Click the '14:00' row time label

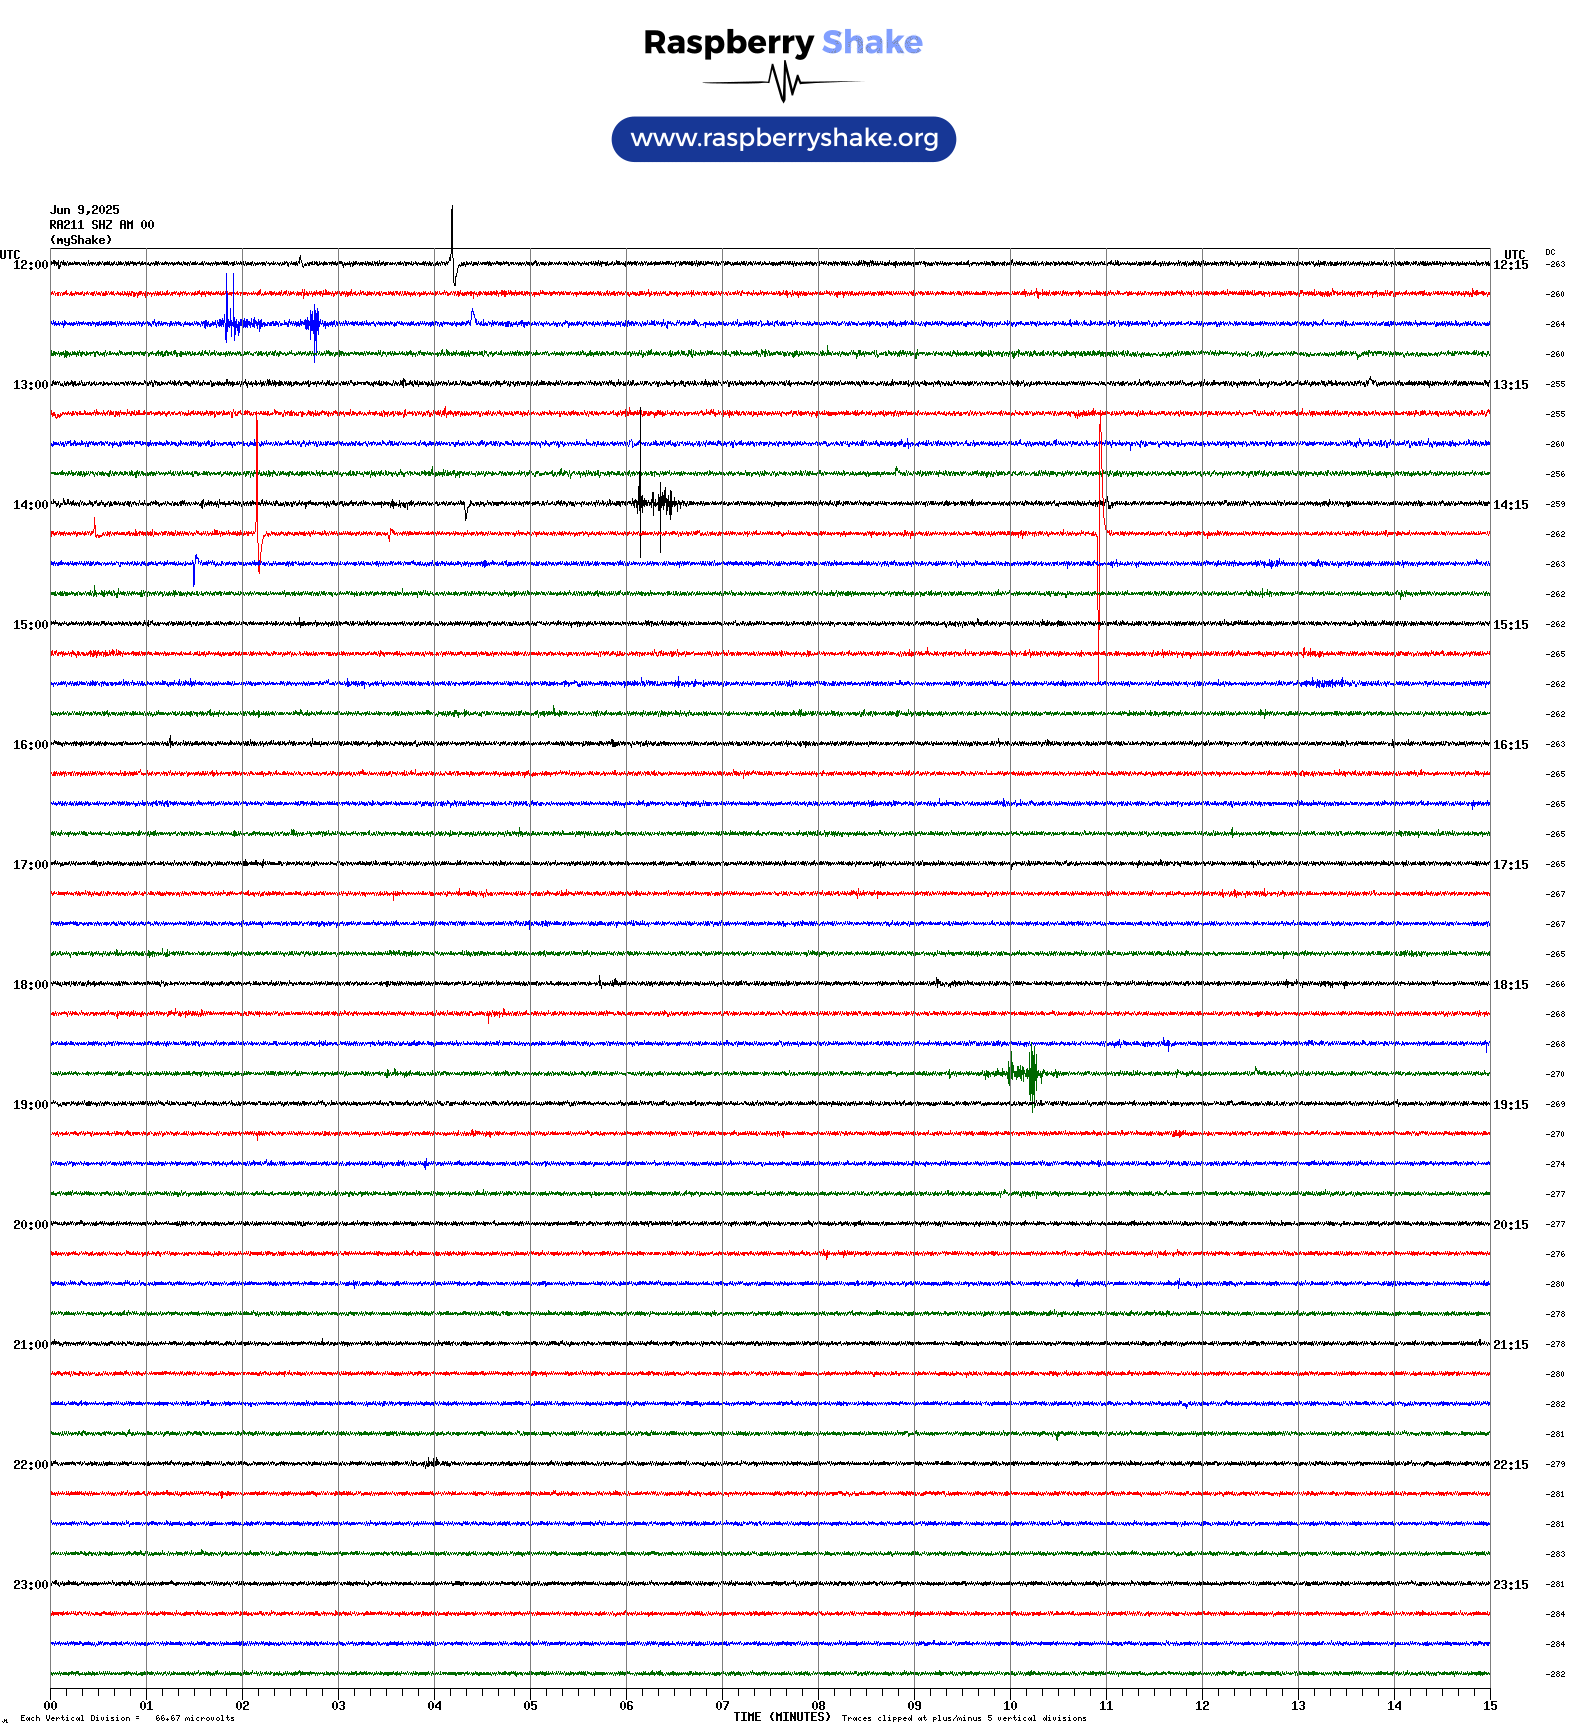30,505
